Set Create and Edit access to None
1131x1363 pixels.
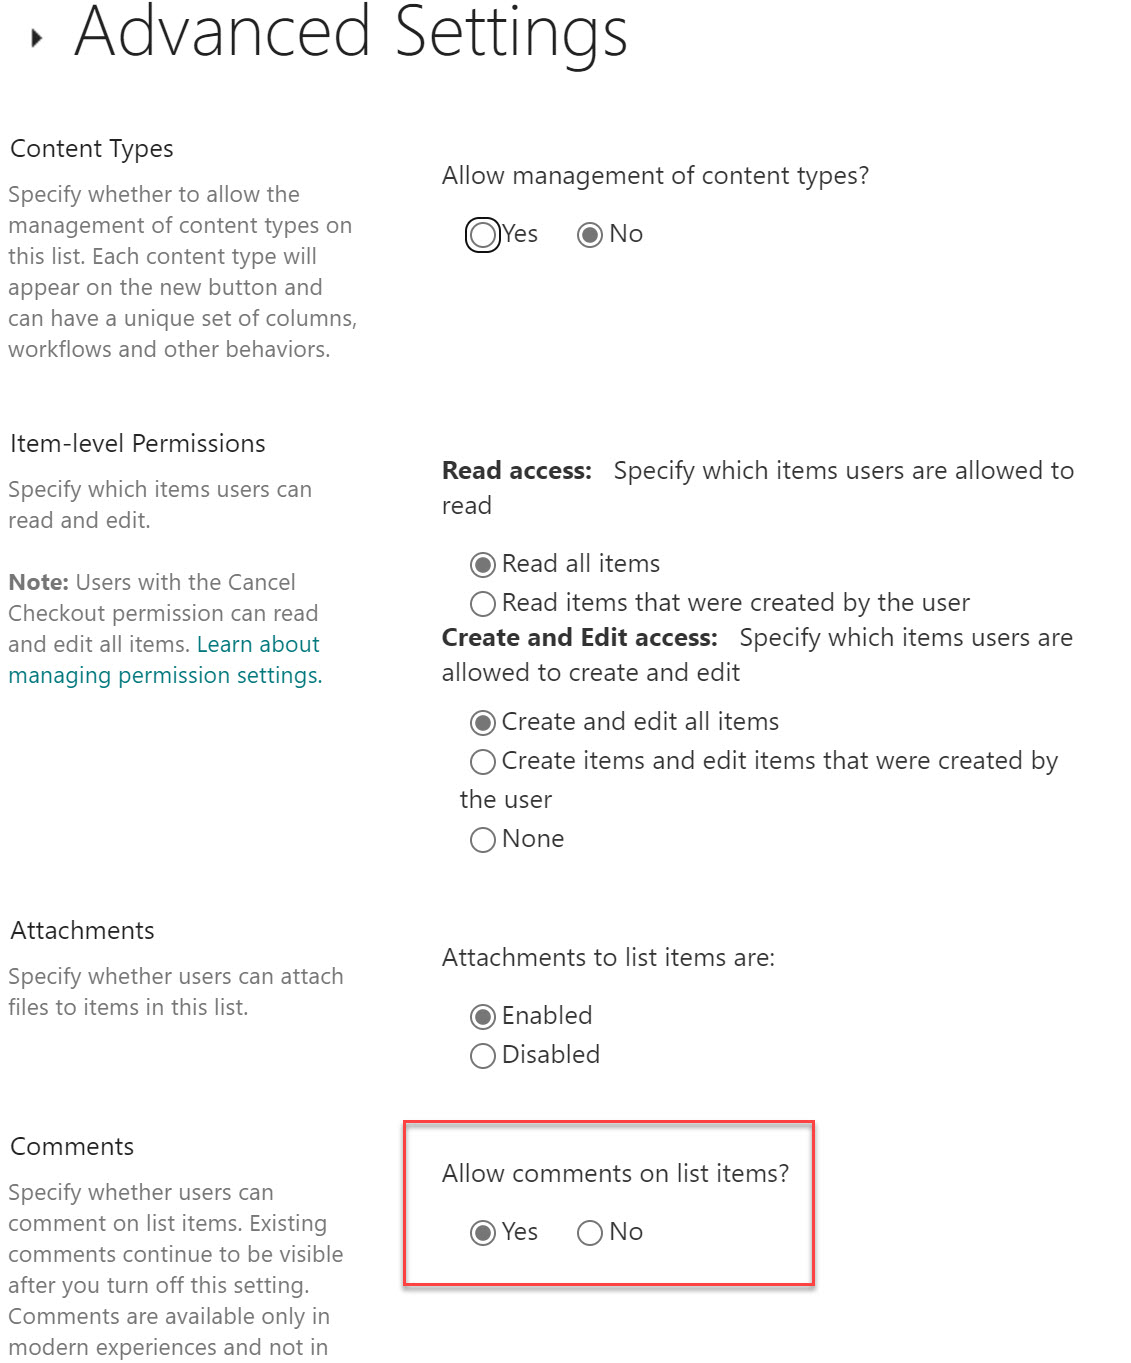(483, 840)
